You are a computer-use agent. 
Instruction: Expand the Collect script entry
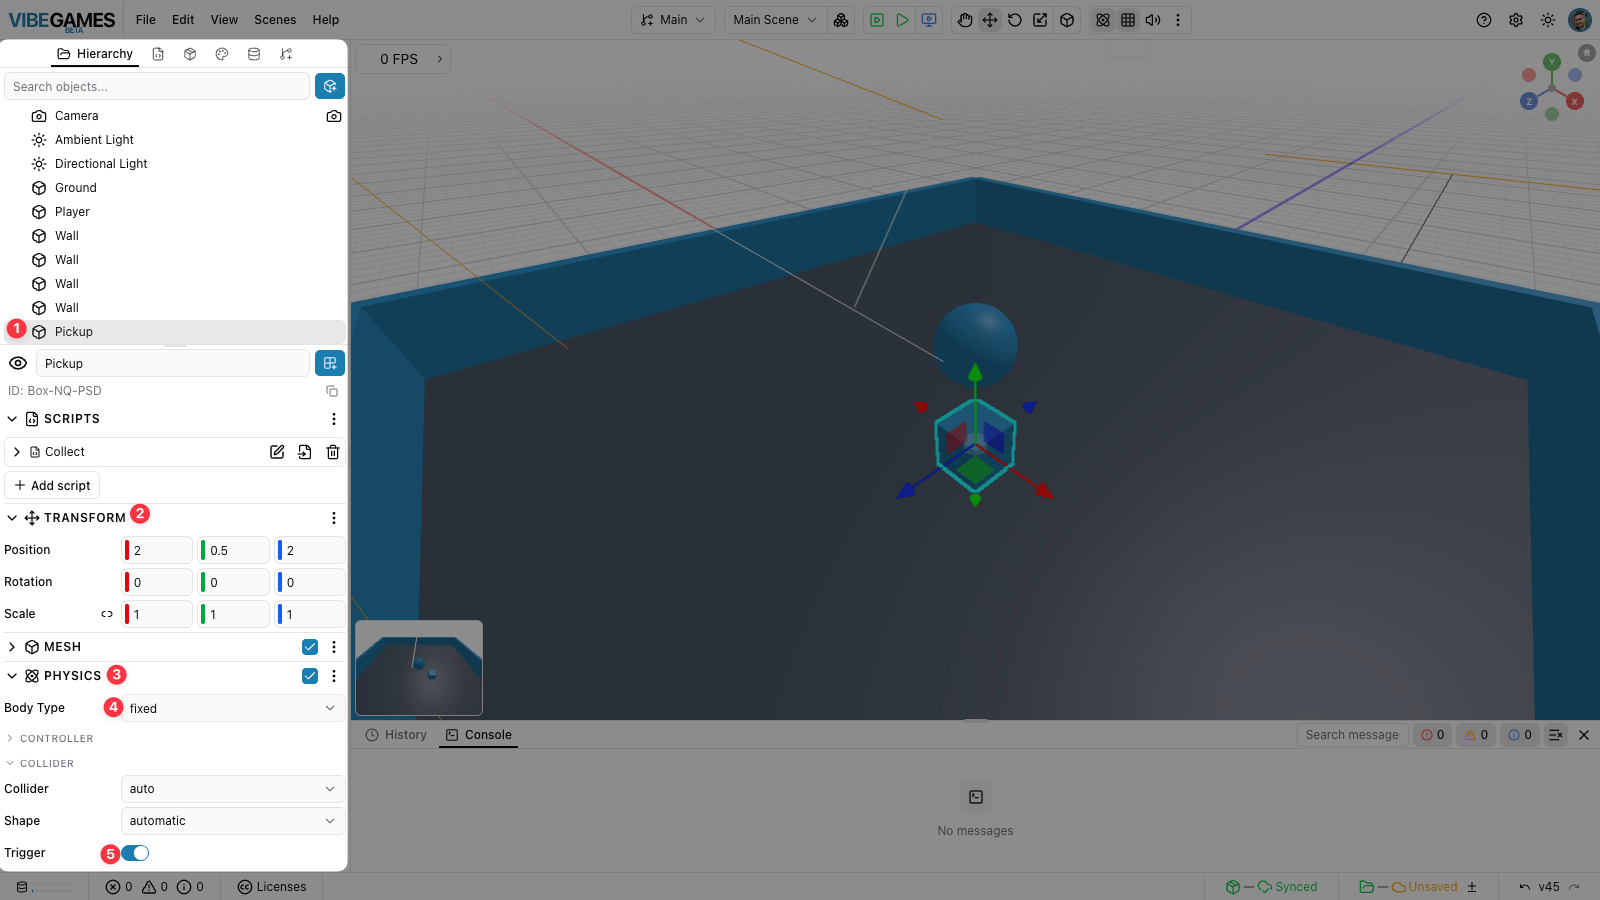click(x=16, y=452)
